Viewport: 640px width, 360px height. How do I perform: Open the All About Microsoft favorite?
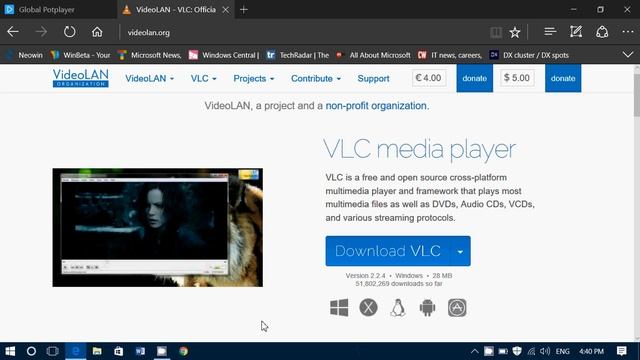(x=373, y=55)
